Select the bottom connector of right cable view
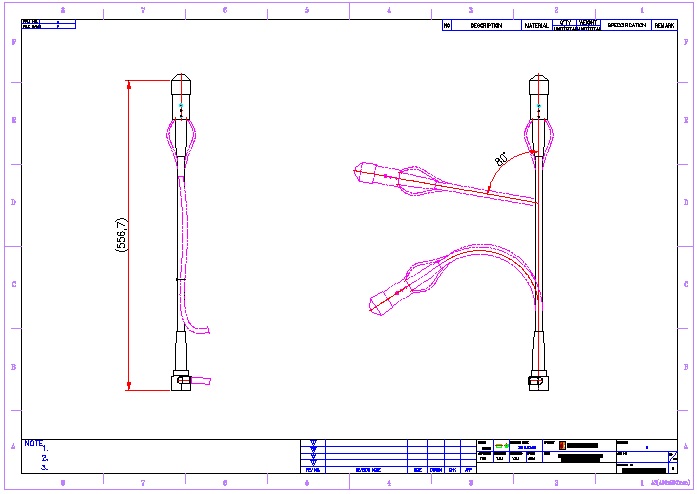The image size is (697, 494). pyautogui.click(x=538, y=375)
